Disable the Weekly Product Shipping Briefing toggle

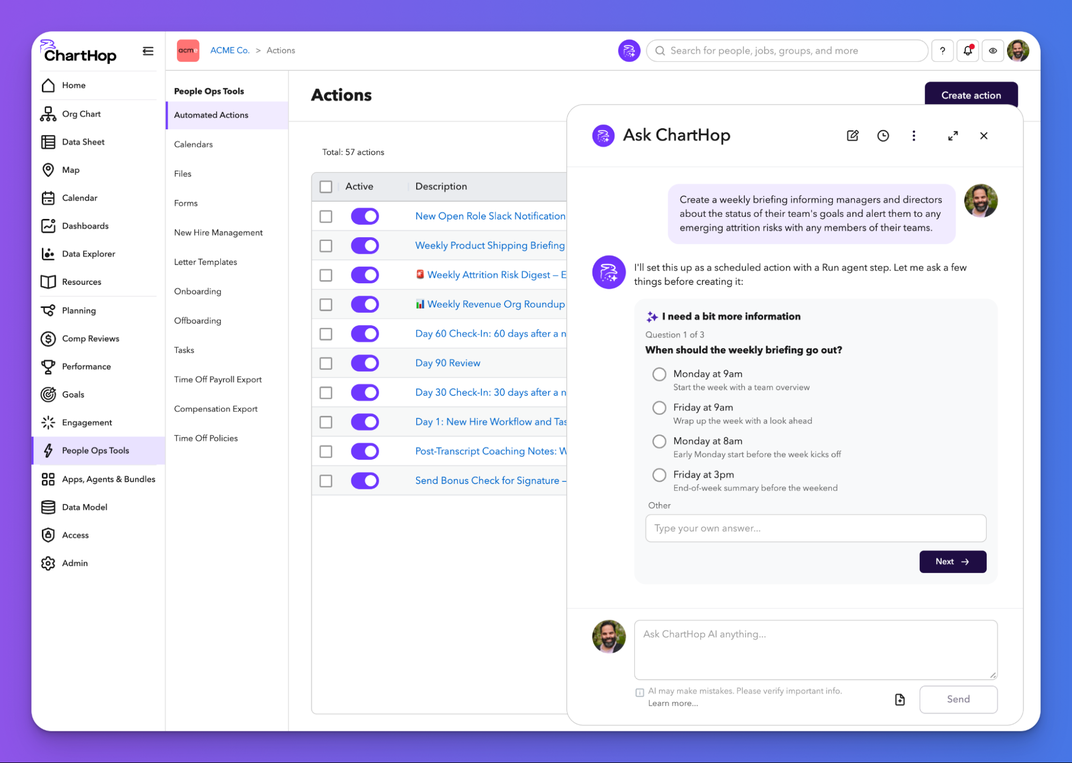[365, 246]
